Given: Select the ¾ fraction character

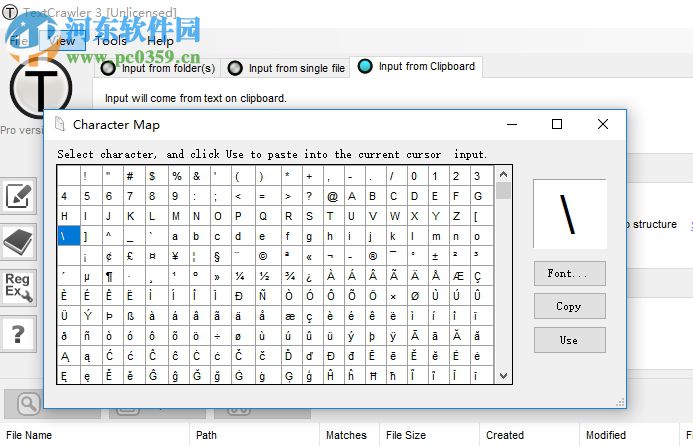Looking at the screenshot, I should pyautogui.click(x=290, y=276).
